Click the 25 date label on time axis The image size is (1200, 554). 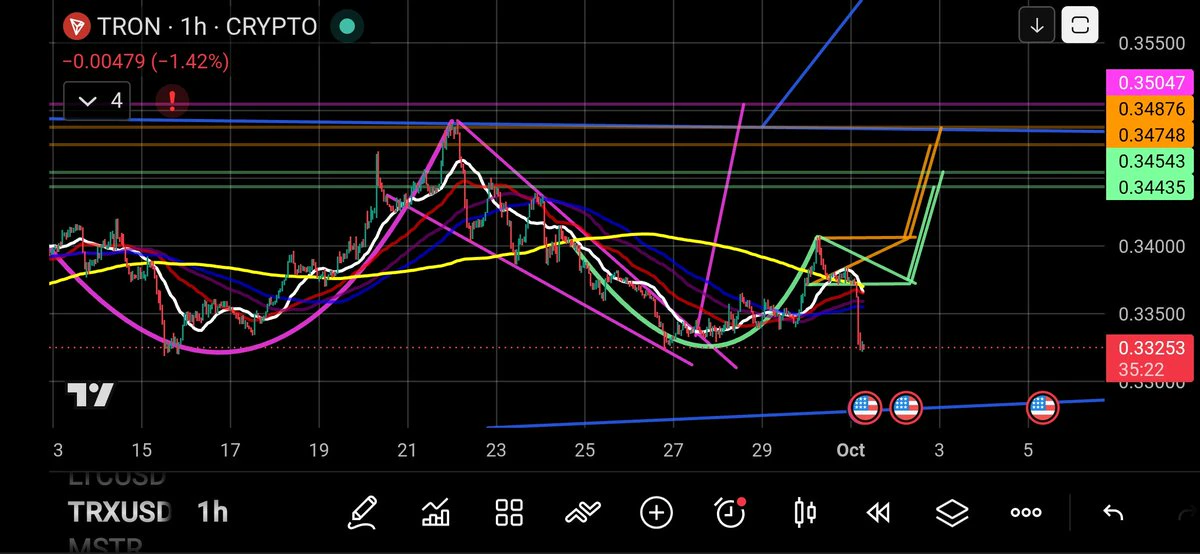pos(585,450)
